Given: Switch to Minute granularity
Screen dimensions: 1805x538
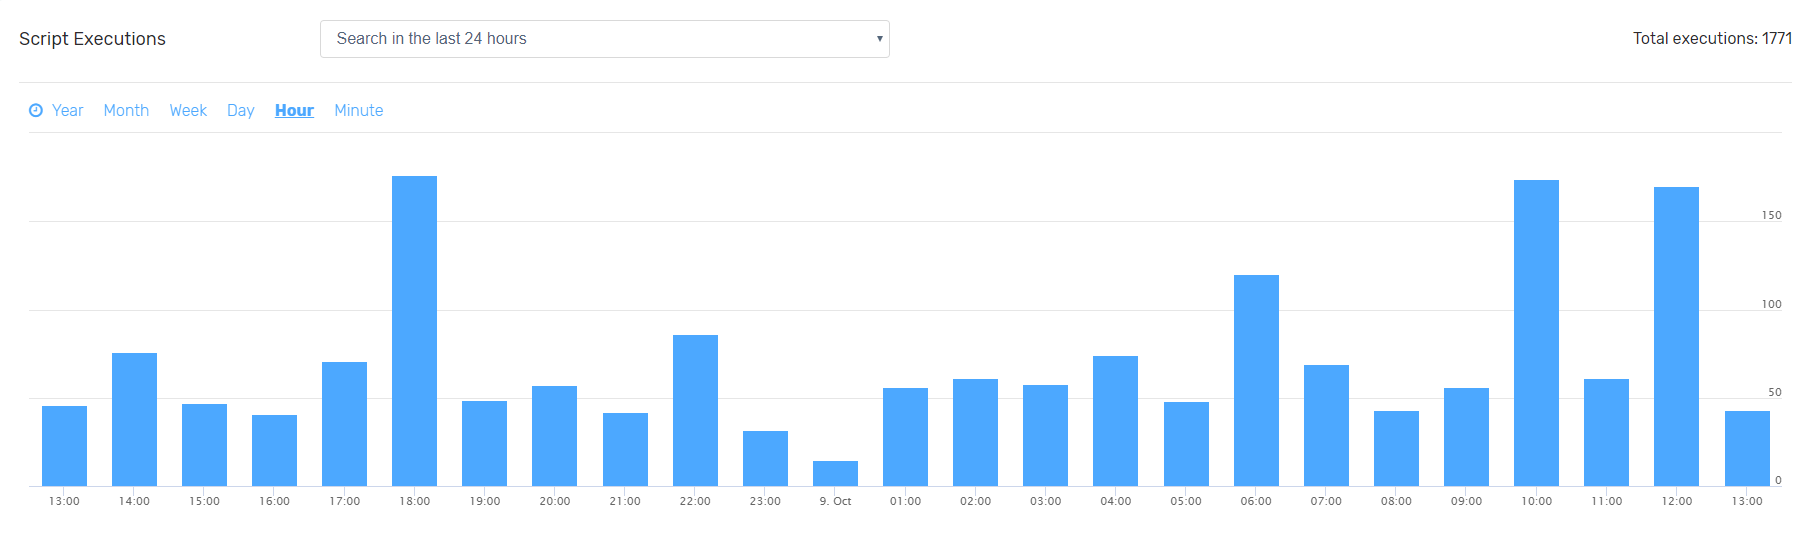Looking at the screenshot, I should pos(358,111).
